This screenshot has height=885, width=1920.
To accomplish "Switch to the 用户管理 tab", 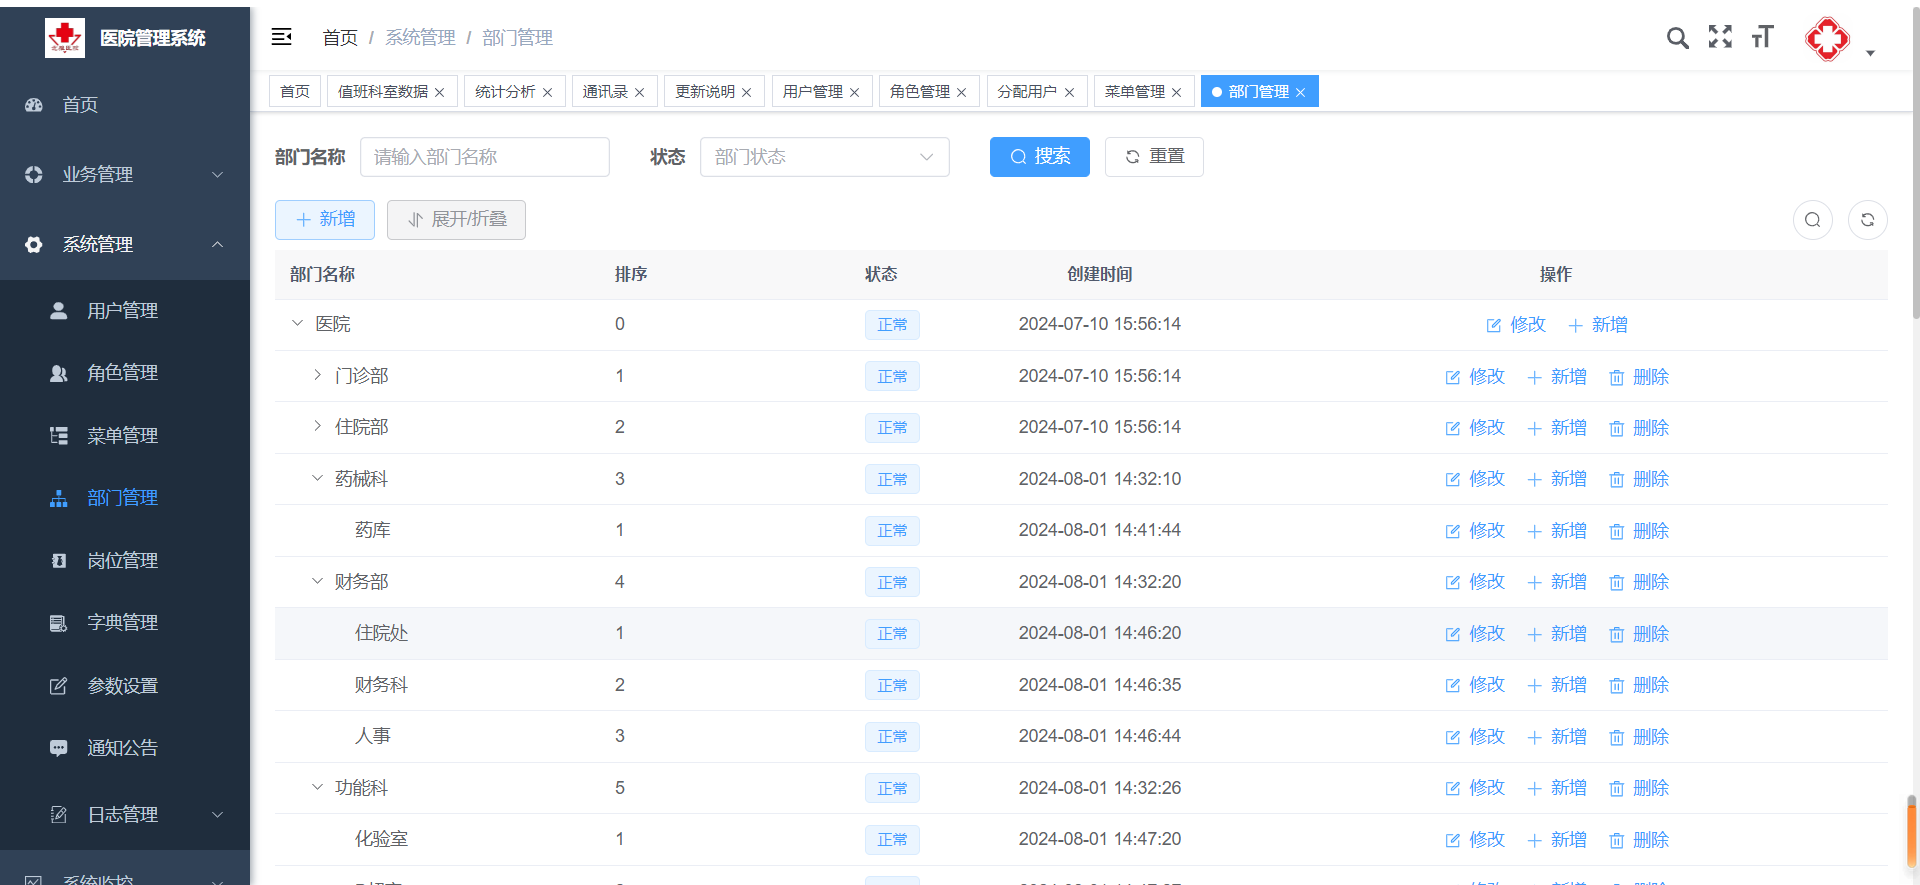I will tap(812, 92).
